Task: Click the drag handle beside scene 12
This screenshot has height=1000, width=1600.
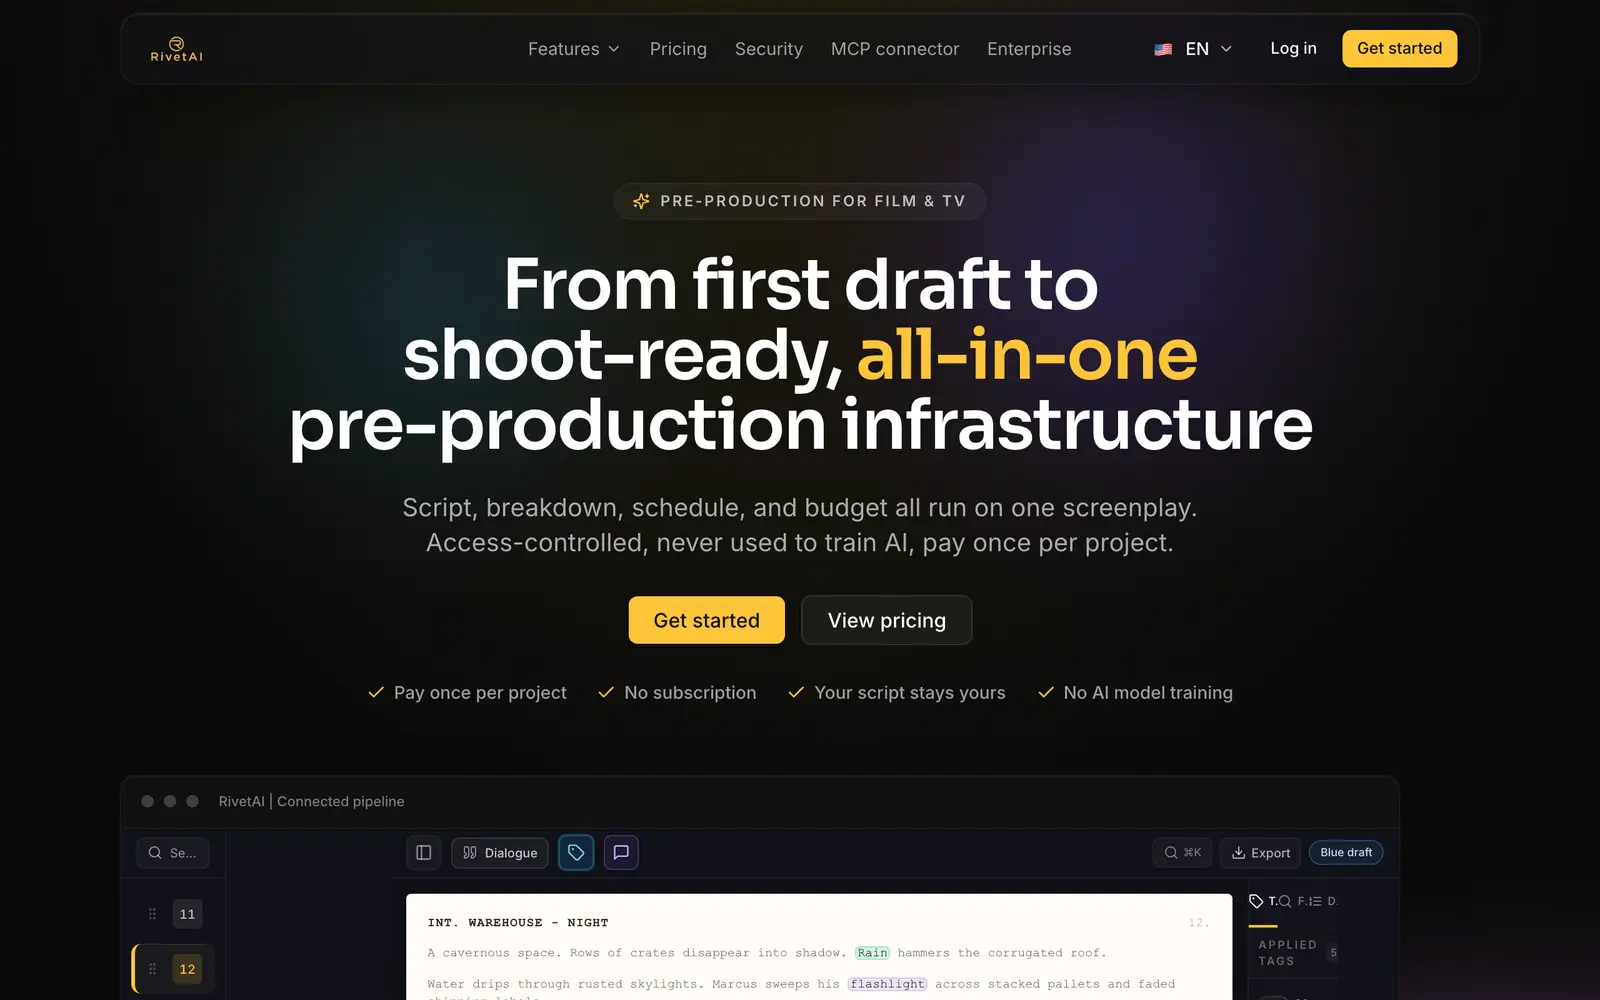Action: click(152, 969)
